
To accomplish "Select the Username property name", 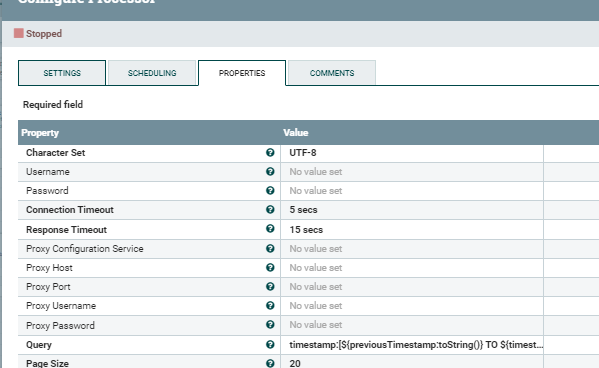I will click(48, 172).
